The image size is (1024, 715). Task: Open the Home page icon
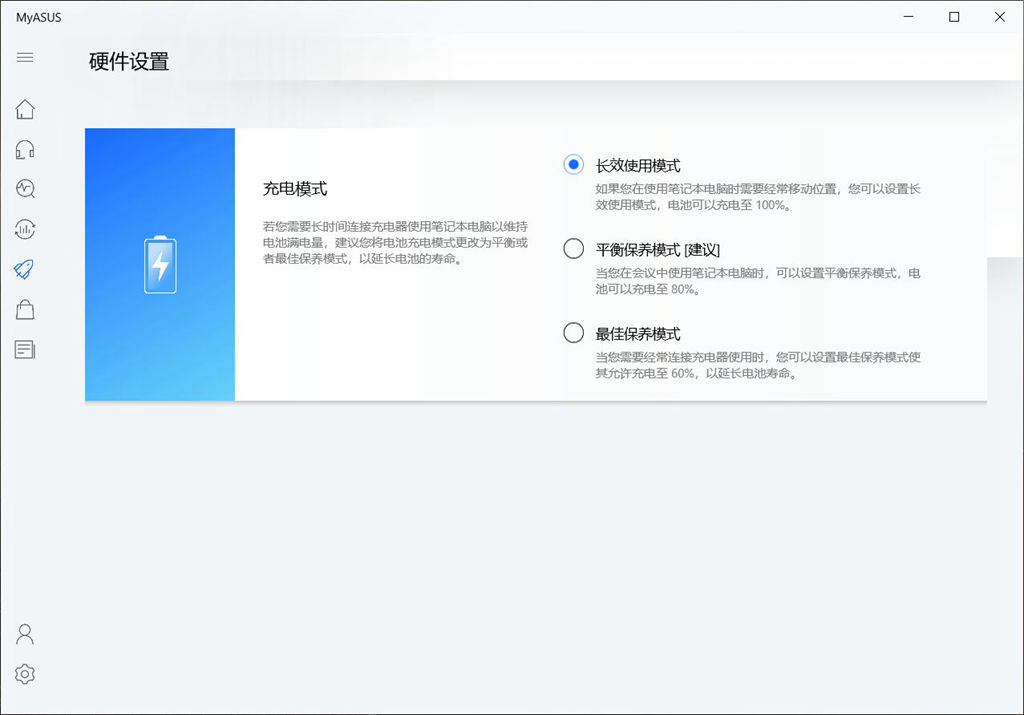coord(25,109)
